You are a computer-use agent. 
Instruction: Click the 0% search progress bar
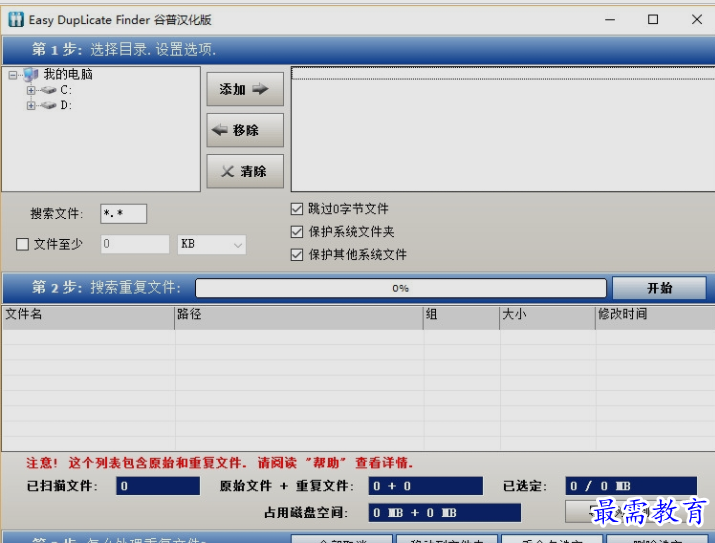tap(401, 288)
